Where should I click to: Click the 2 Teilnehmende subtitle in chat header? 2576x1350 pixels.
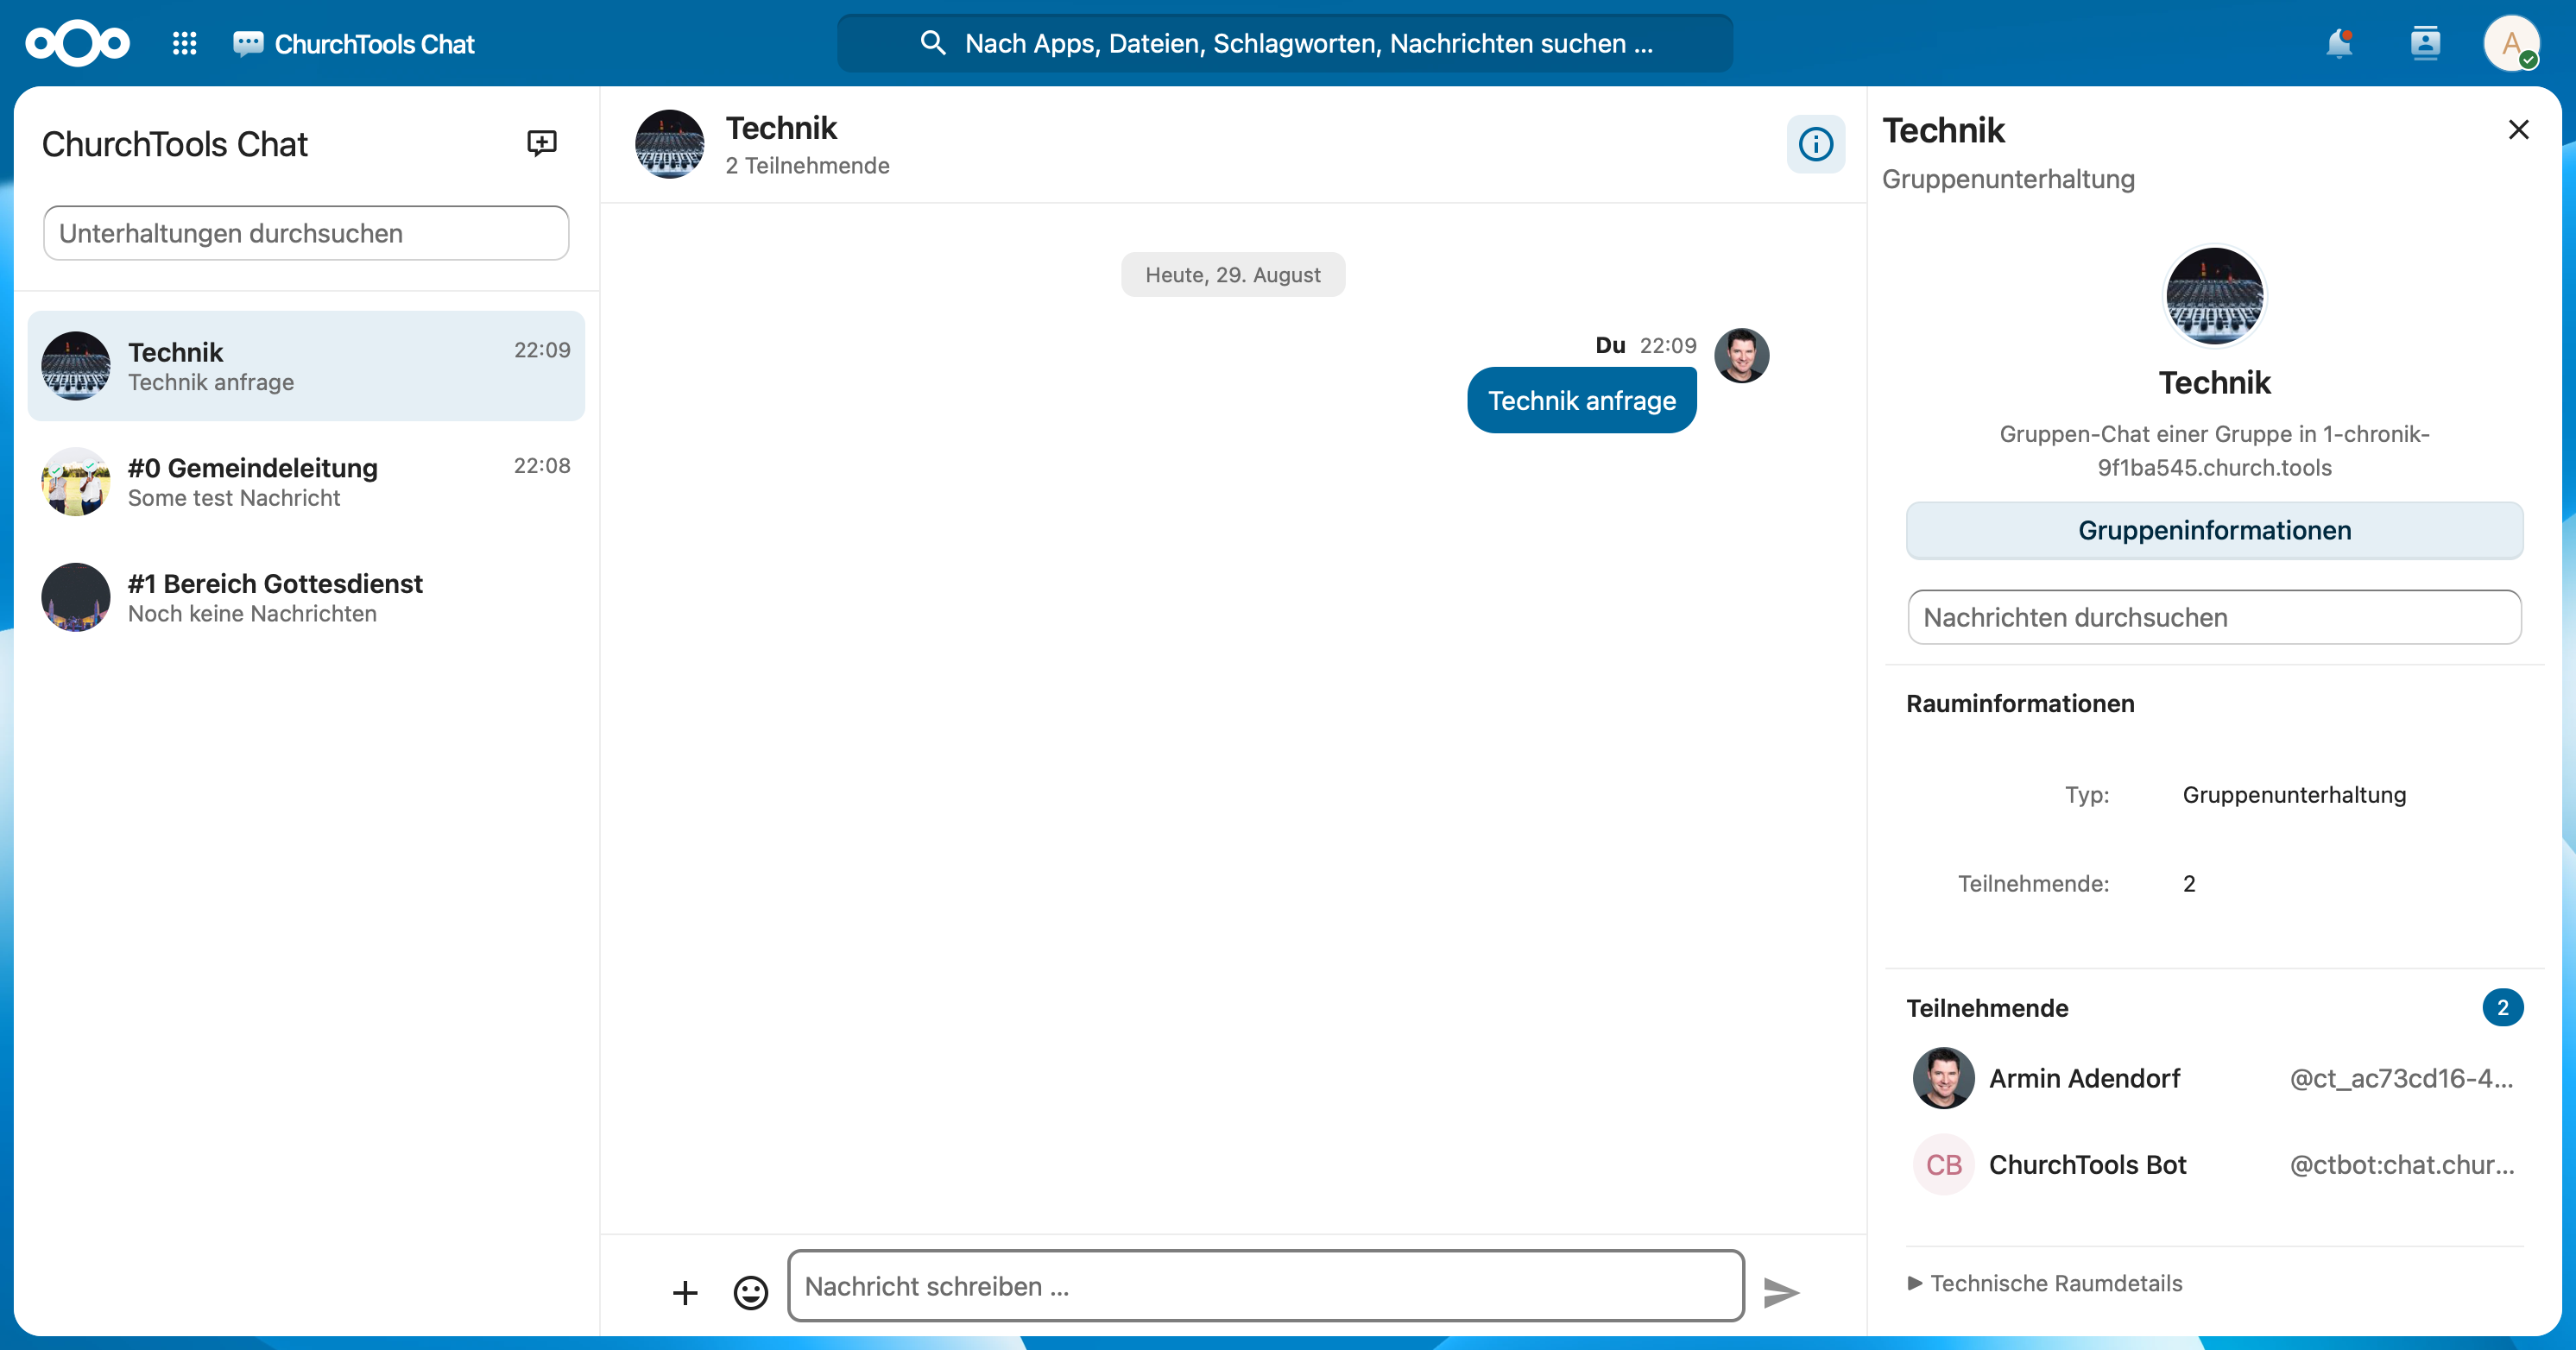(807, 165)
